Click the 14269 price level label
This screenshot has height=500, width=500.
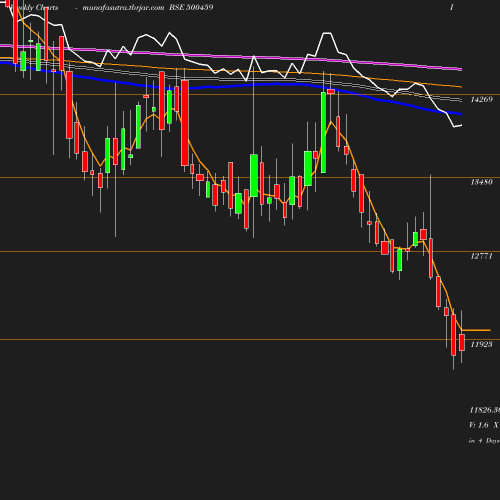[x=481, y=99]
